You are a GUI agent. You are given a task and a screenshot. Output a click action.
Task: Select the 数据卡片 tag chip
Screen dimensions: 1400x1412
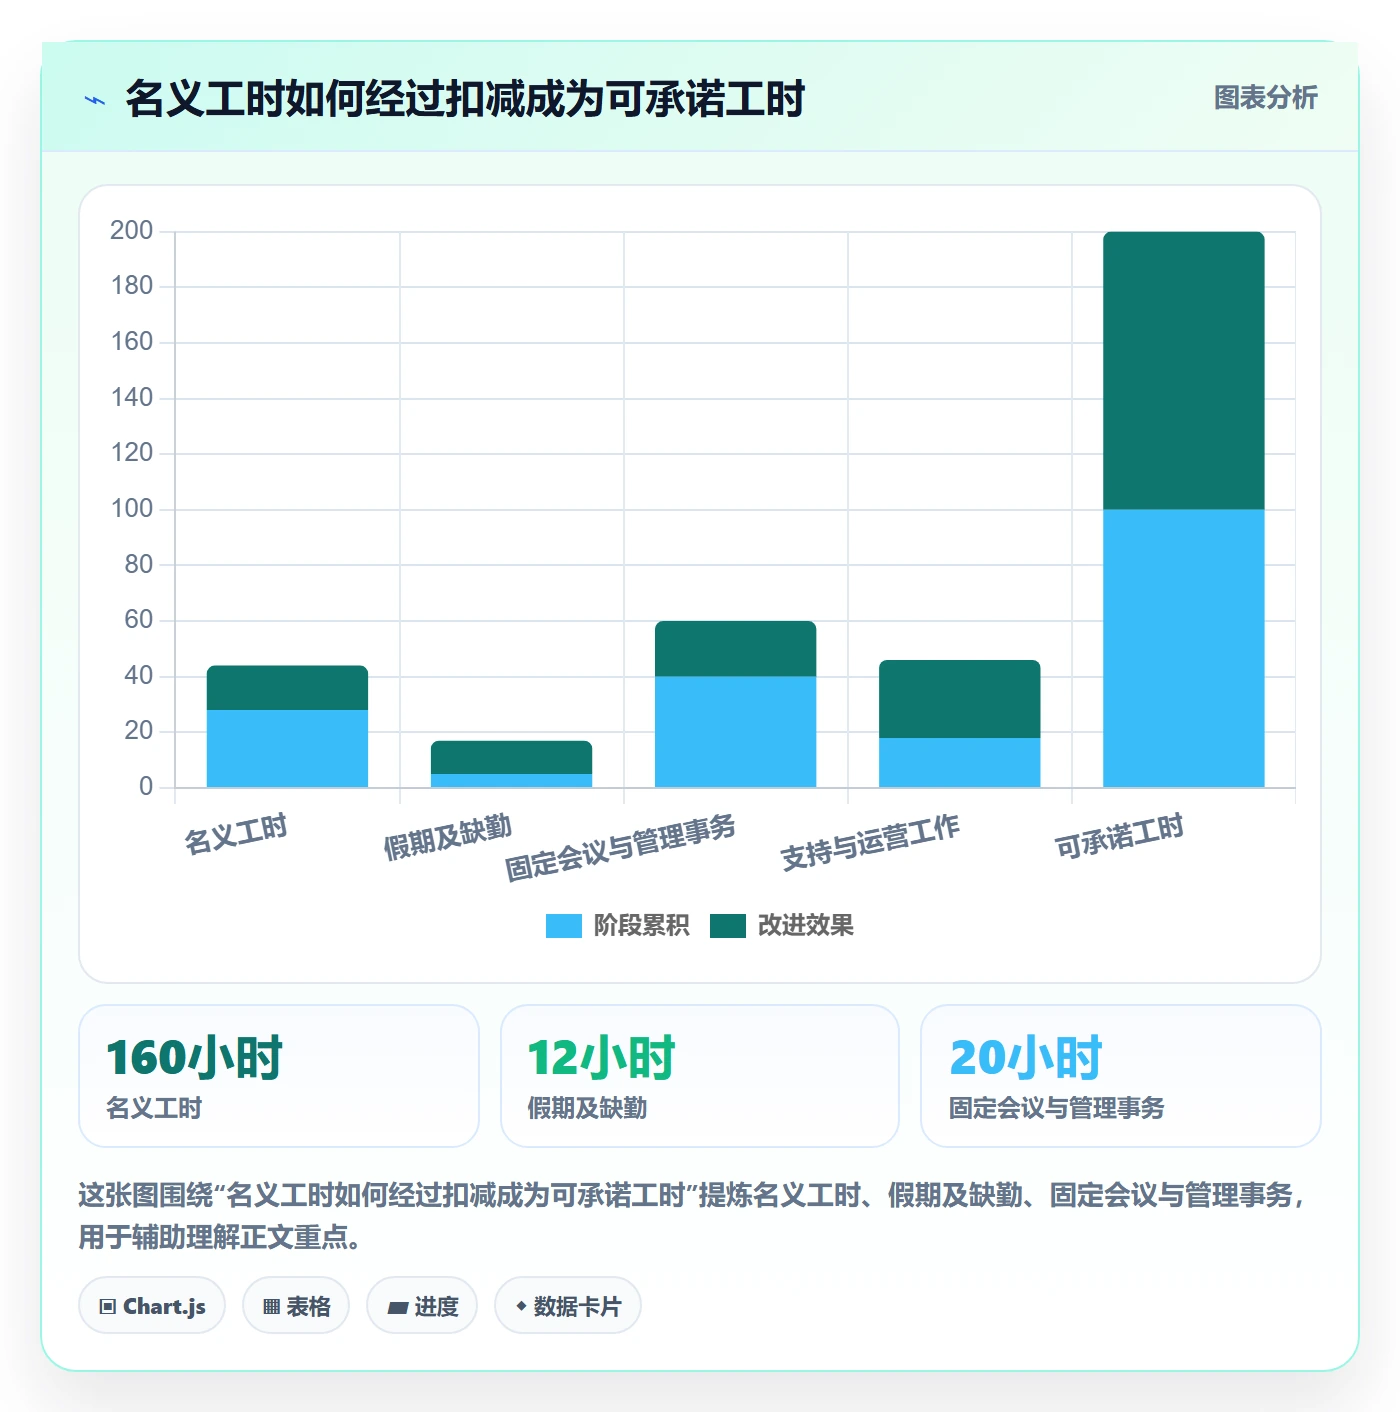point(568,1306)
